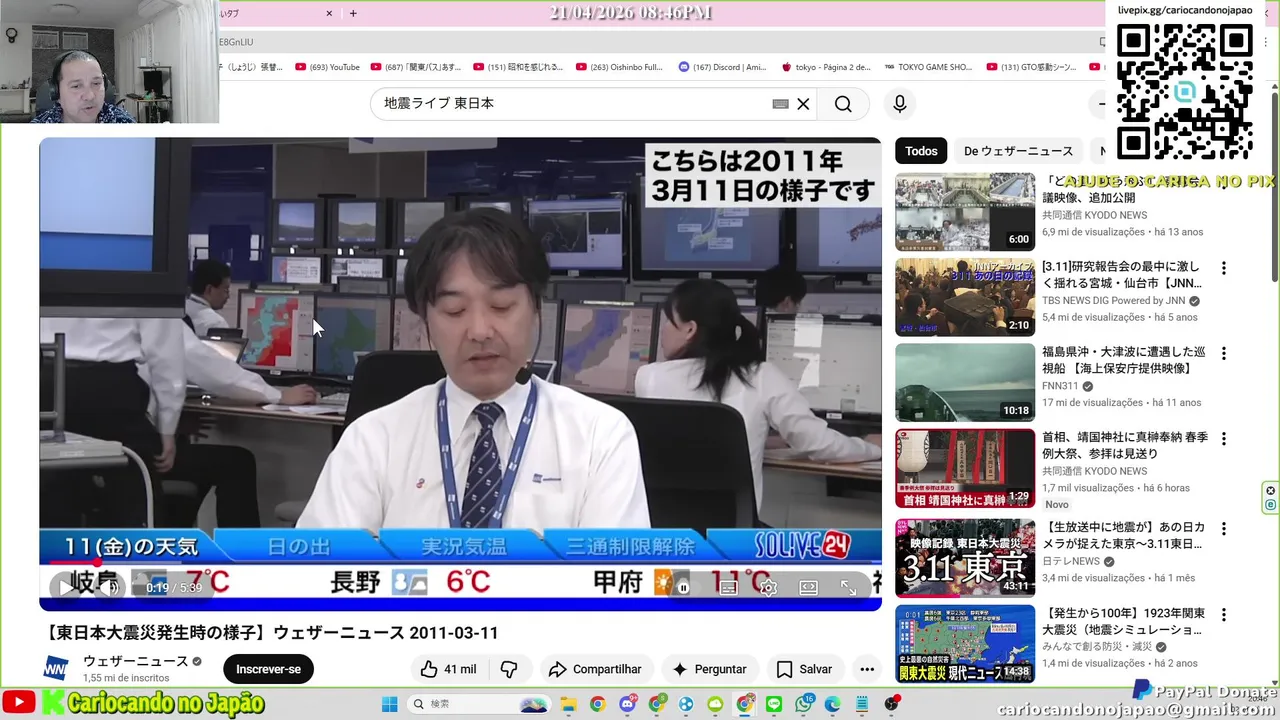Open options menu for 1923年関東大震災 video

tap(1223, 613)
